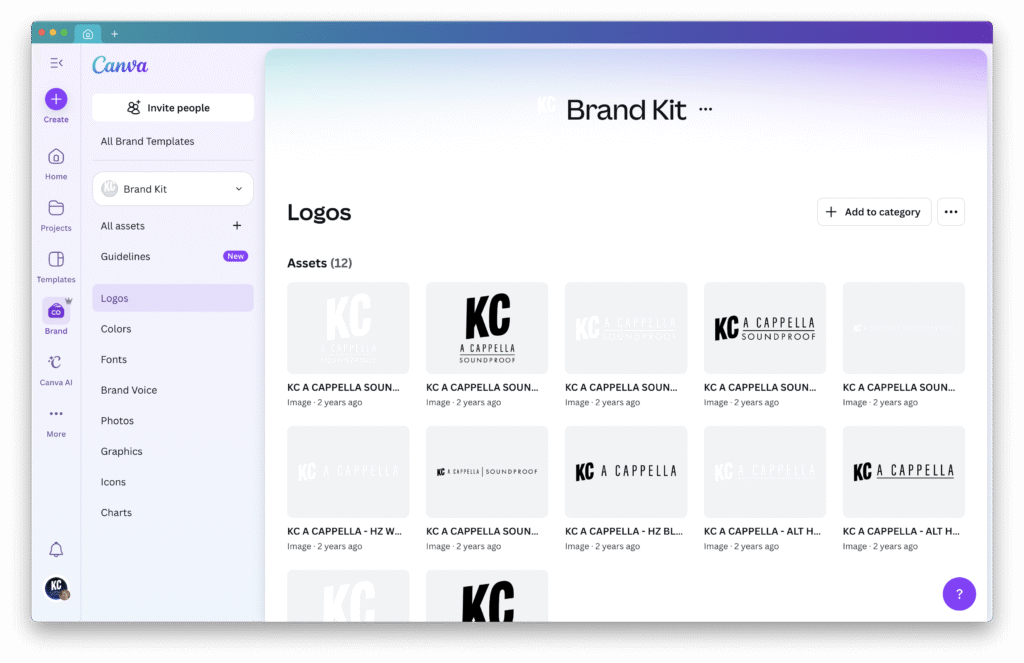Add new asset with plus beside All assets
The height and width of the screenshot is (663, 1024).
237,225
